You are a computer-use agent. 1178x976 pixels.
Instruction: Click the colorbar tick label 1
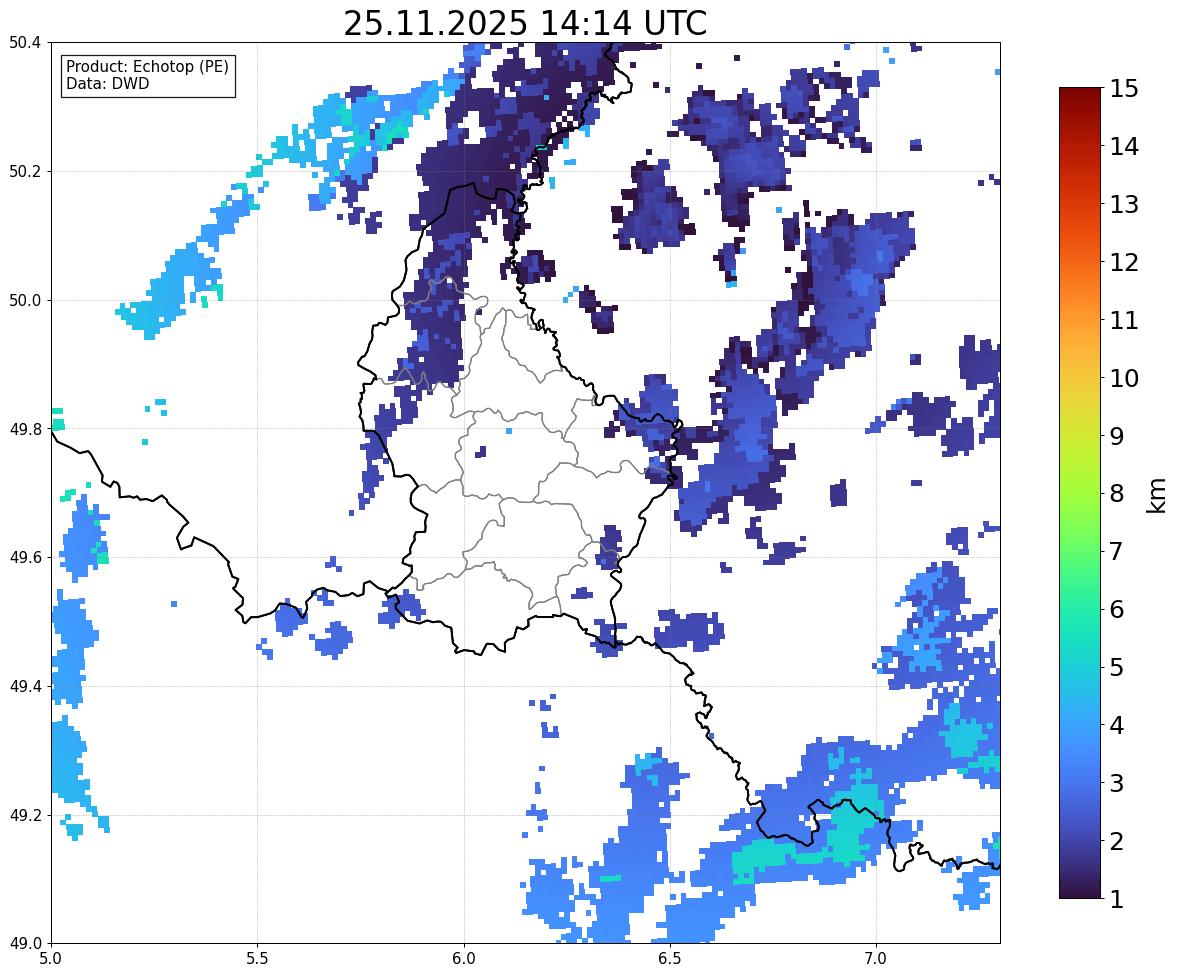coord(1117,899)
